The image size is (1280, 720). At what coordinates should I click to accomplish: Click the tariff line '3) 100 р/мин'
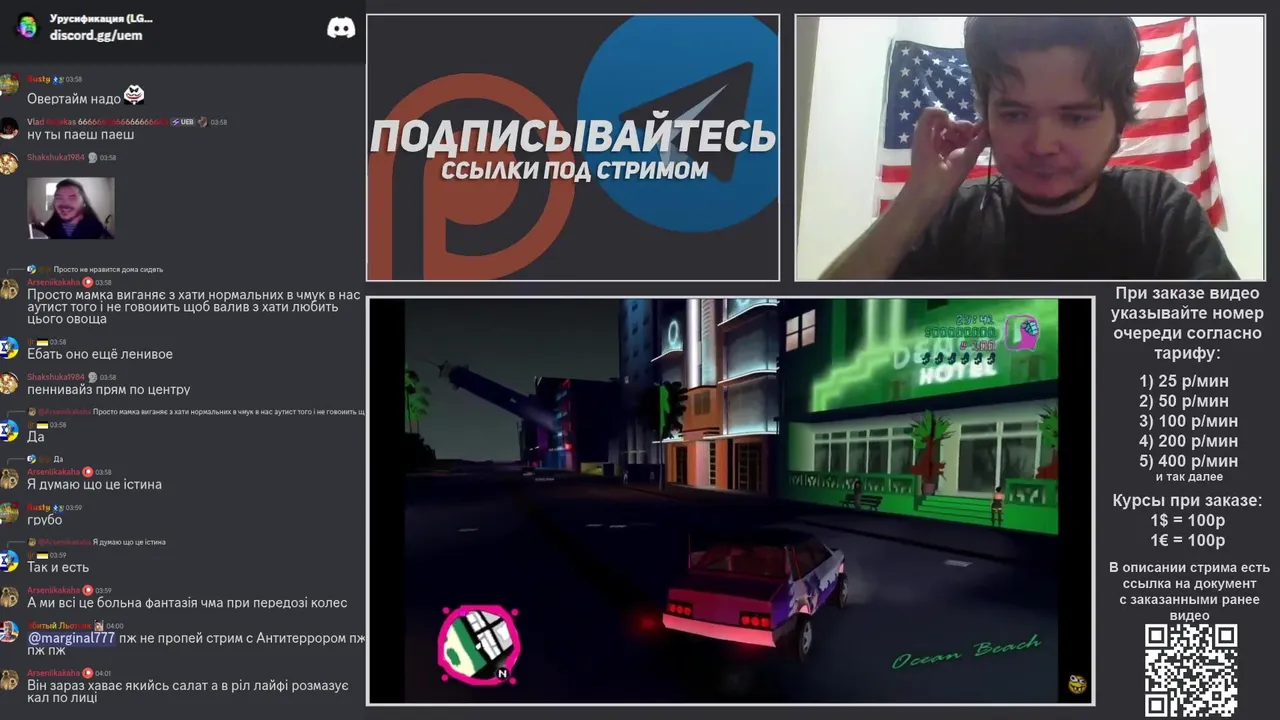point(1188,421)
